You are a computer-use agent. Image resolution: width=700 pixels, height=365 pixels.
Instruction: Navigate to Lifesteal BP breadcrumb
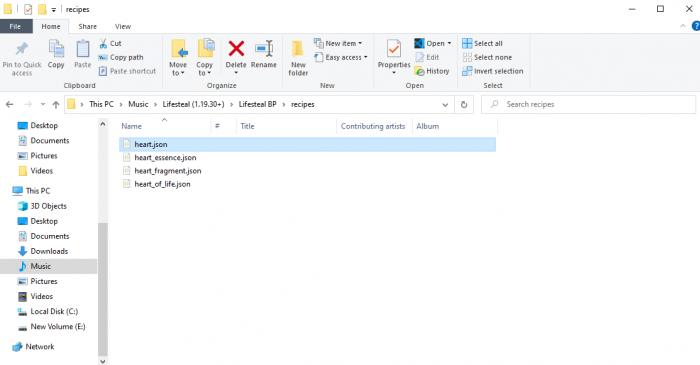258,104
